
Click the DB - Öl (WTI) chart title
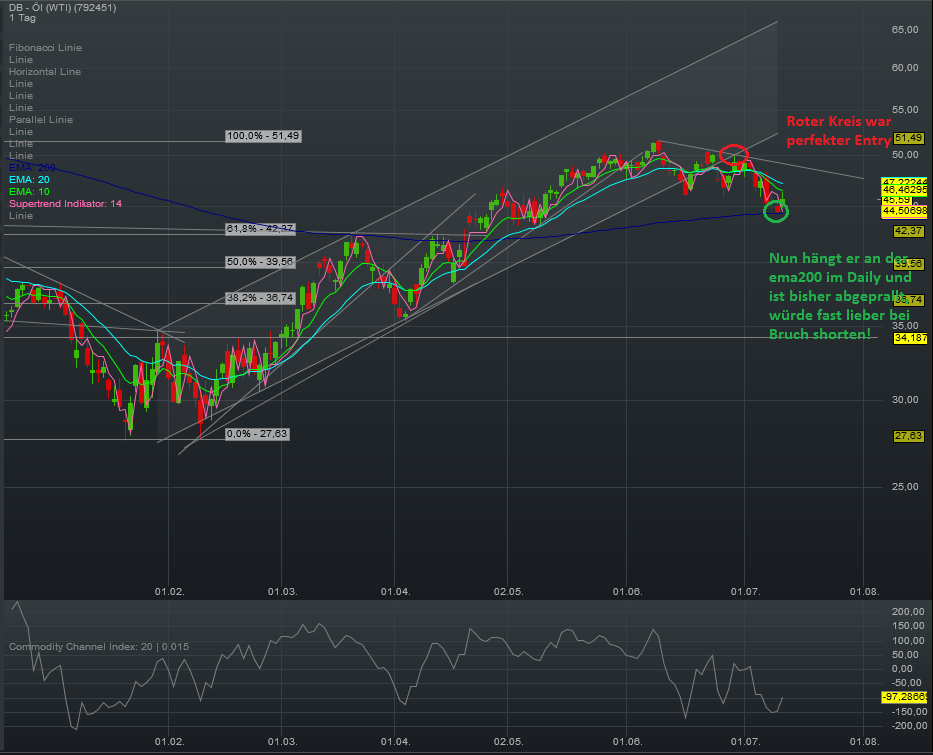point(60,7)
